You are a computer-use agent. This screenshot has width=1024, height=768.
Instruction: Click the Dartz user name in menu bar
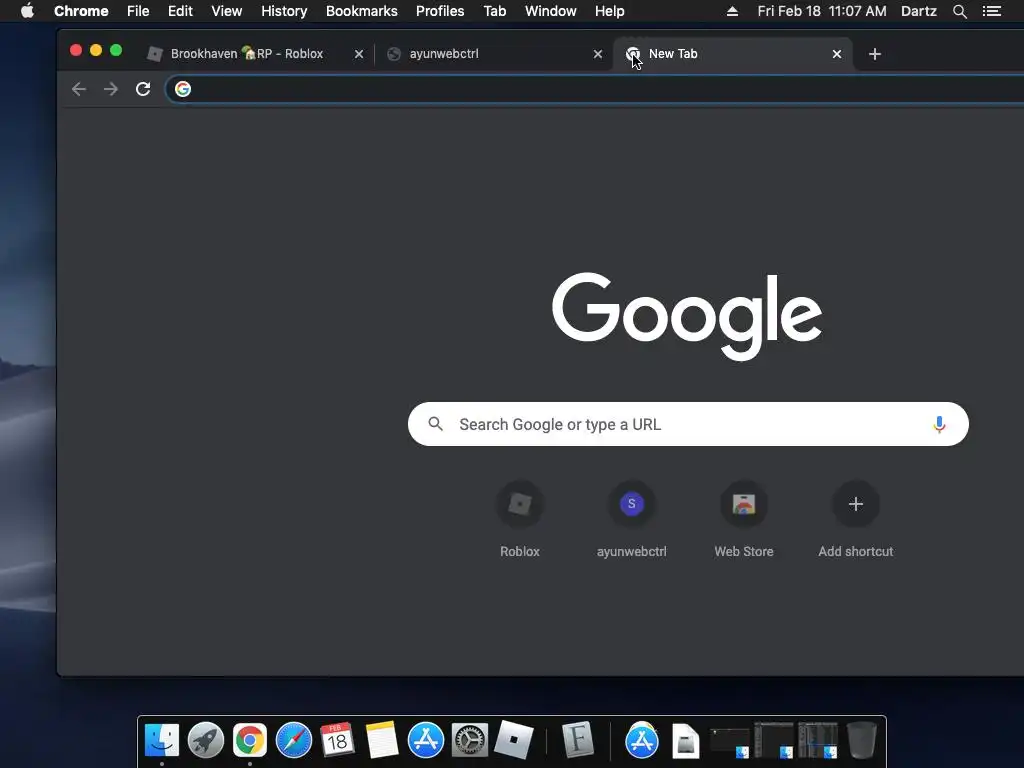pyautogui.click(x=919, y=11)
